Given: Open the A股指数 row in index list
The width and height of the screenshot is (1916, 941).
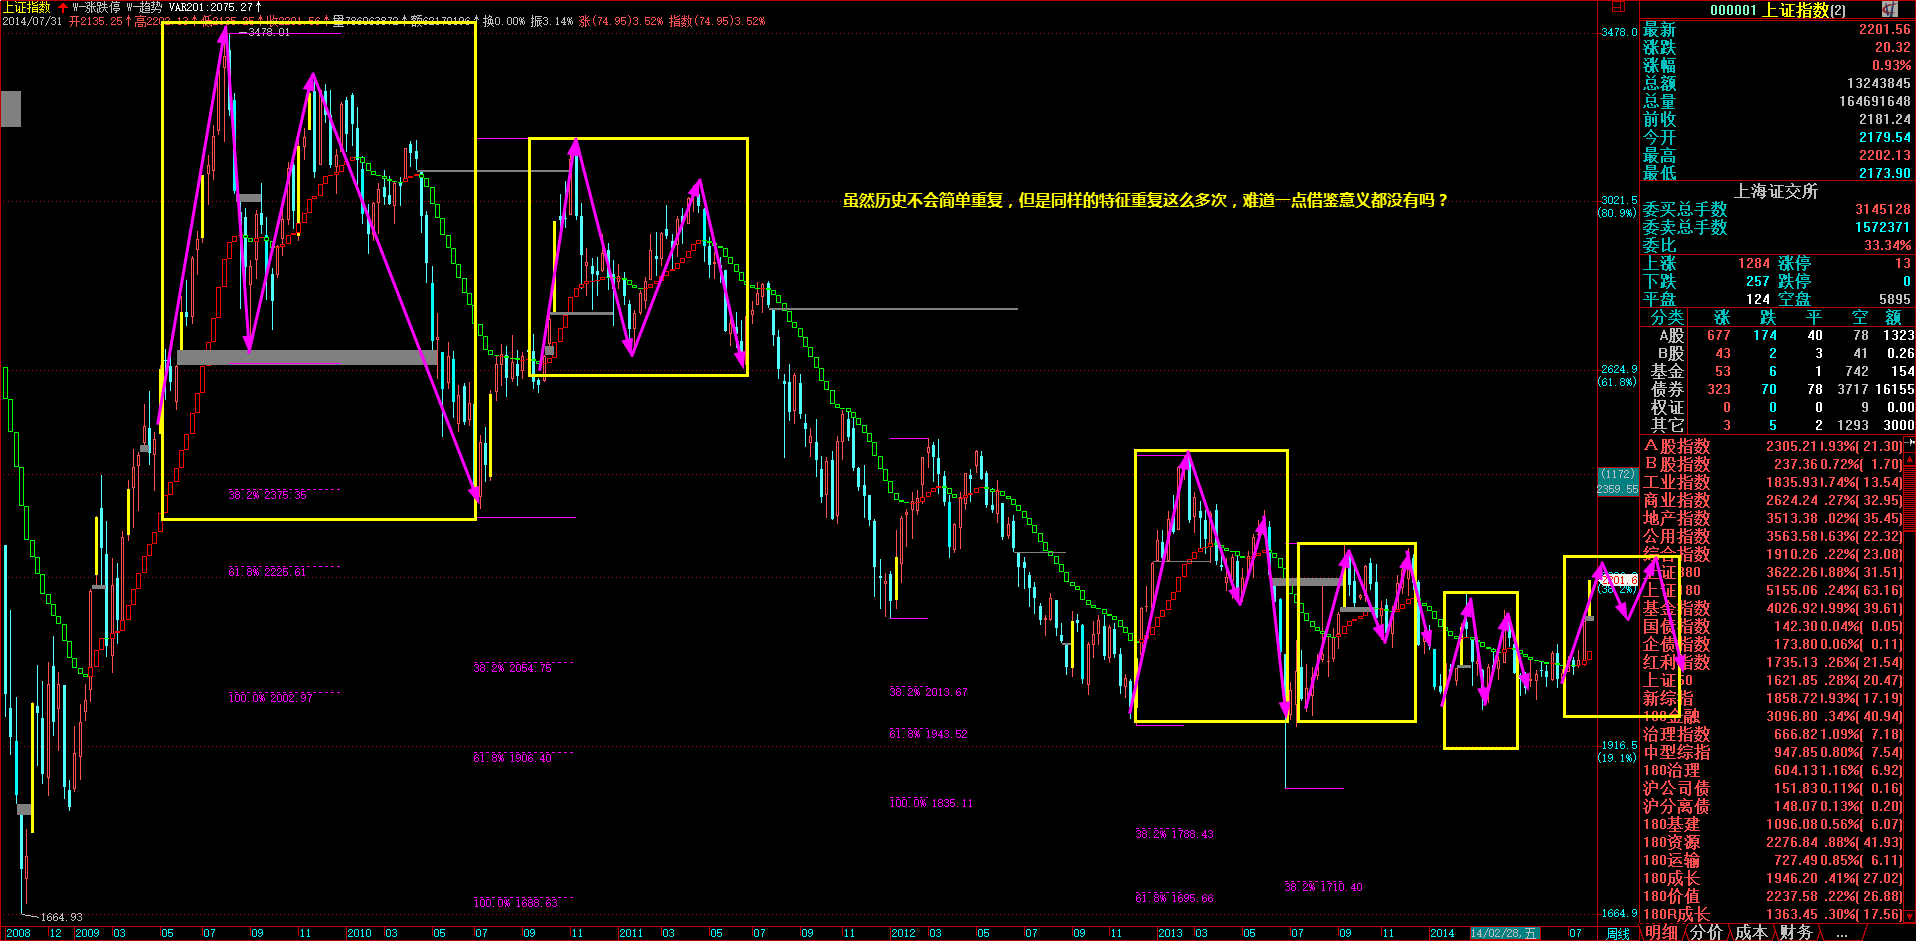Looking at the screenshot, I should [1677, 446].
